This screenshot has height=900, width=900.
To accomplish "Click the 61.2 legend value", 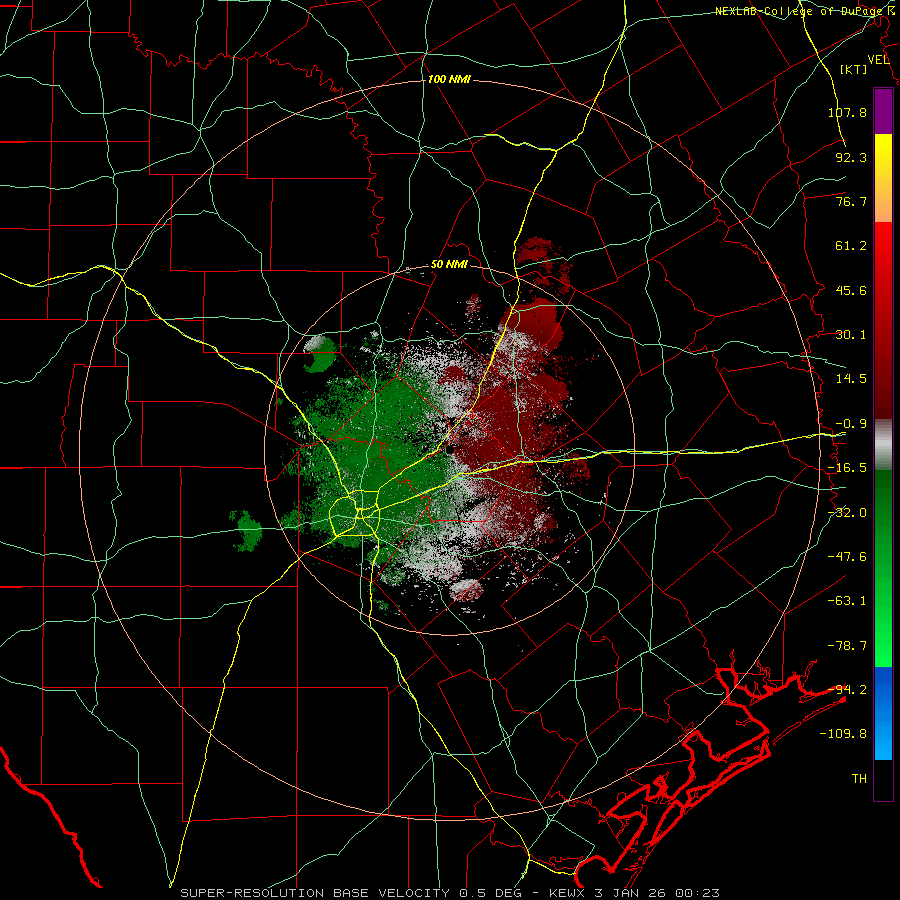I will click(851, 246).
